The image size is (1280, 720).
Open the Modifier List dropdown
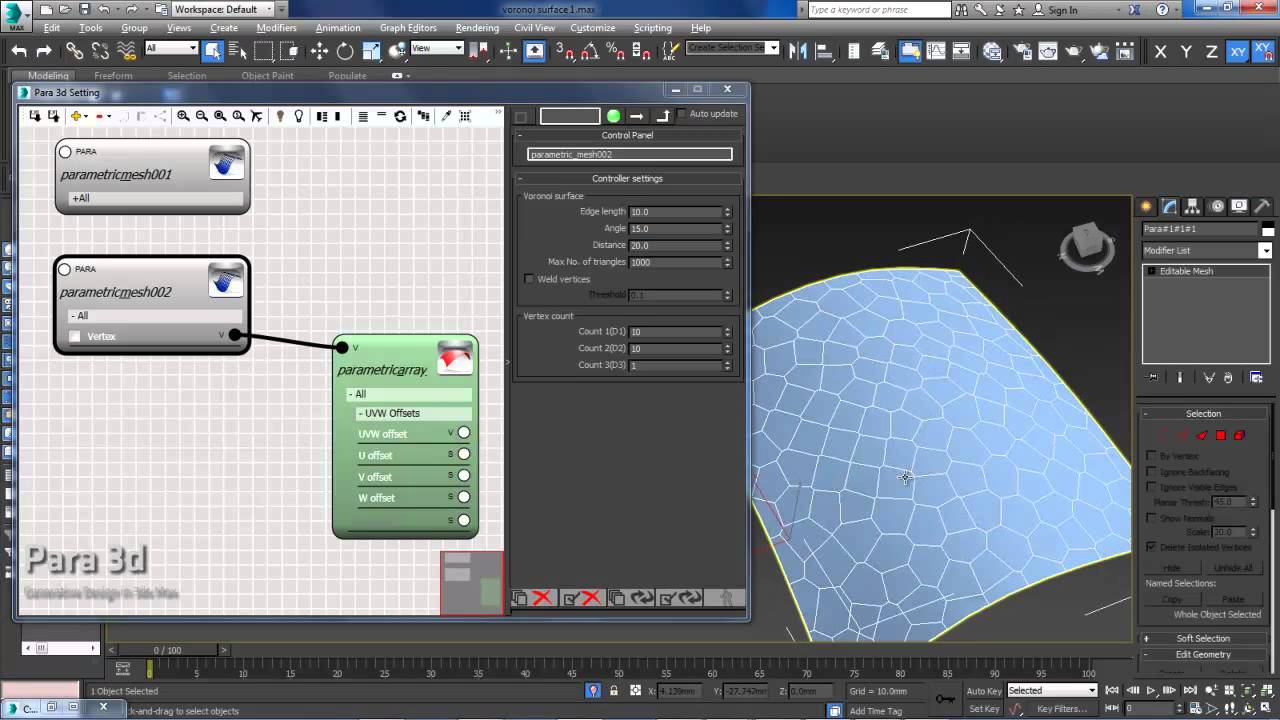click(x=1207, y=250)
